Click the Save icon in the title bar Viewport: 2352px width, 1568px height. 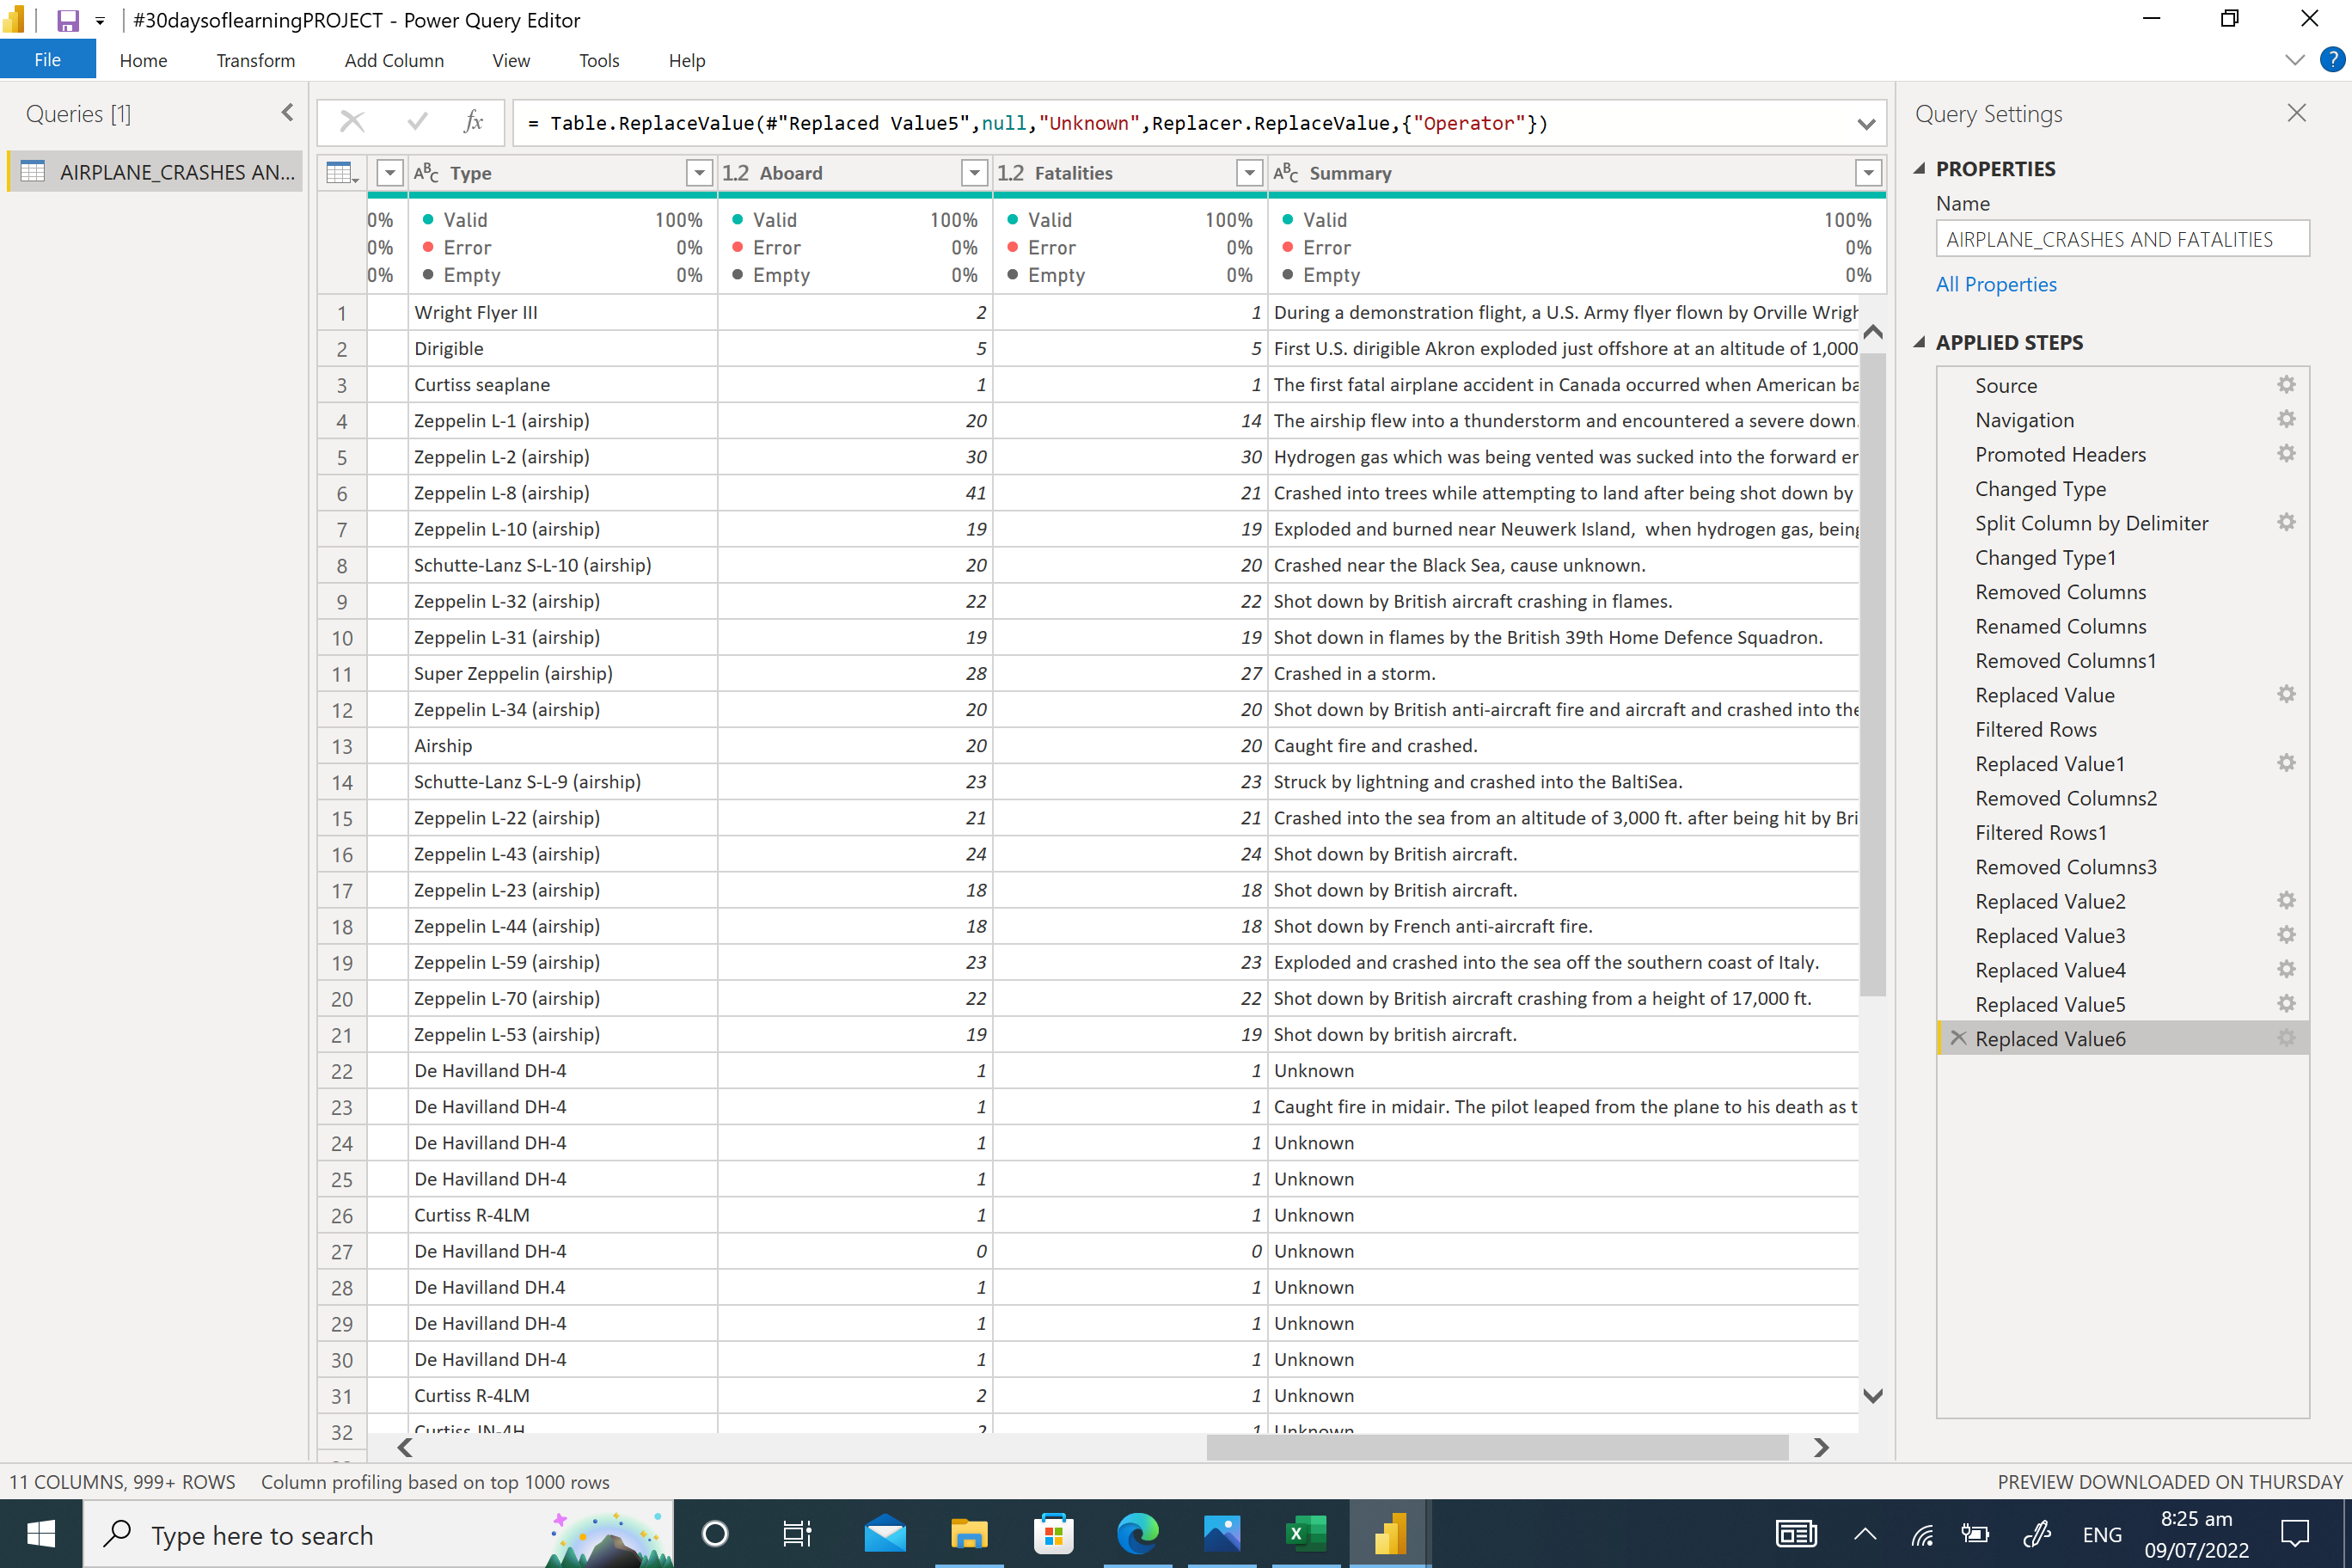coord(67,19)
